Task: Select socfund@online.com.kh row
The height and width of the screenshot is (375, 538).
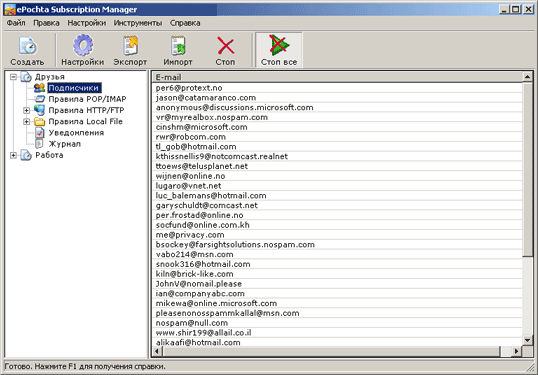Action: tap(338, 225)
